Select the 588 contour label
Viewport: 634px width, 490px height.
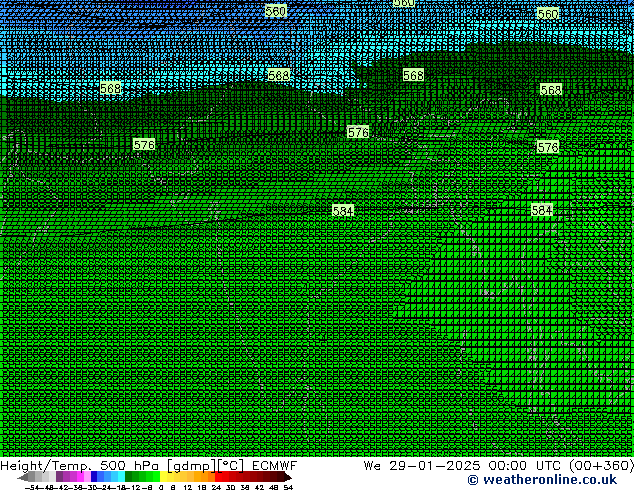click(x=279, y=75)
